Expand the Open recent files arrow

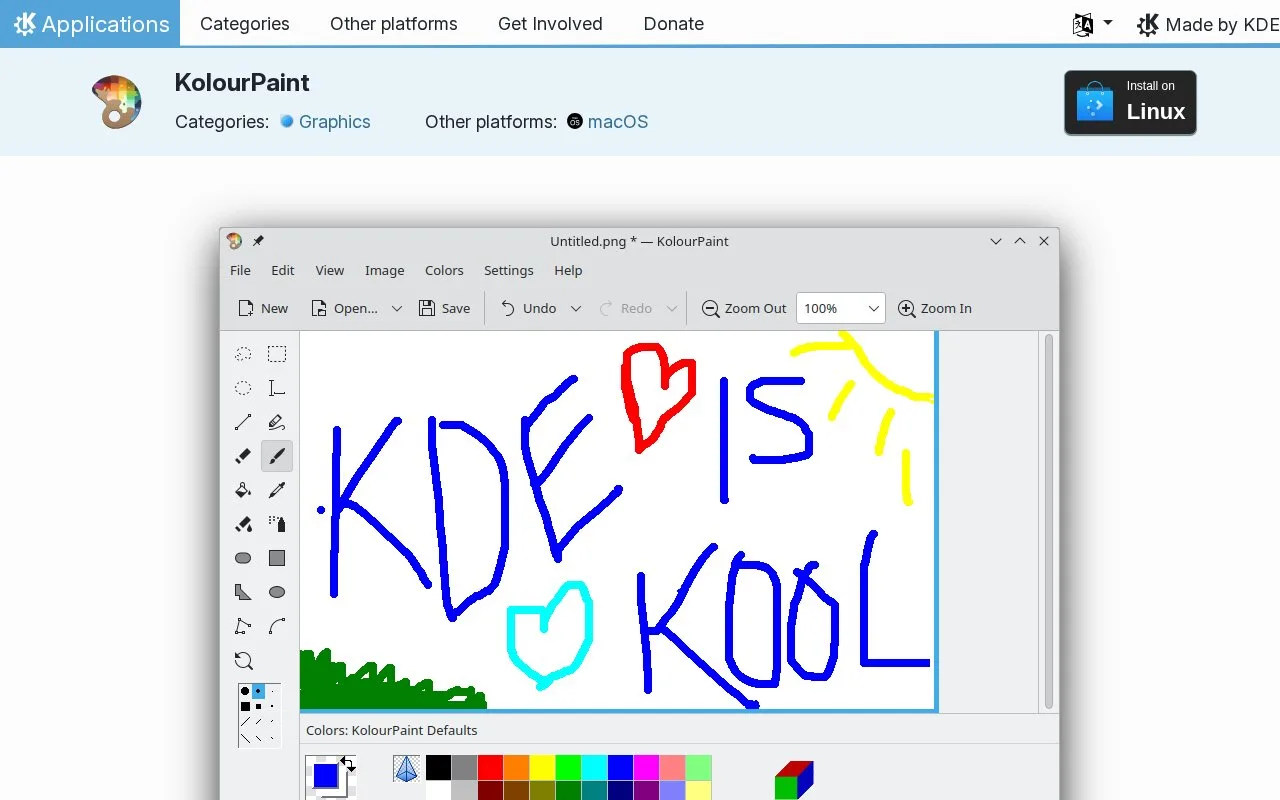click(x=396, y=308)
